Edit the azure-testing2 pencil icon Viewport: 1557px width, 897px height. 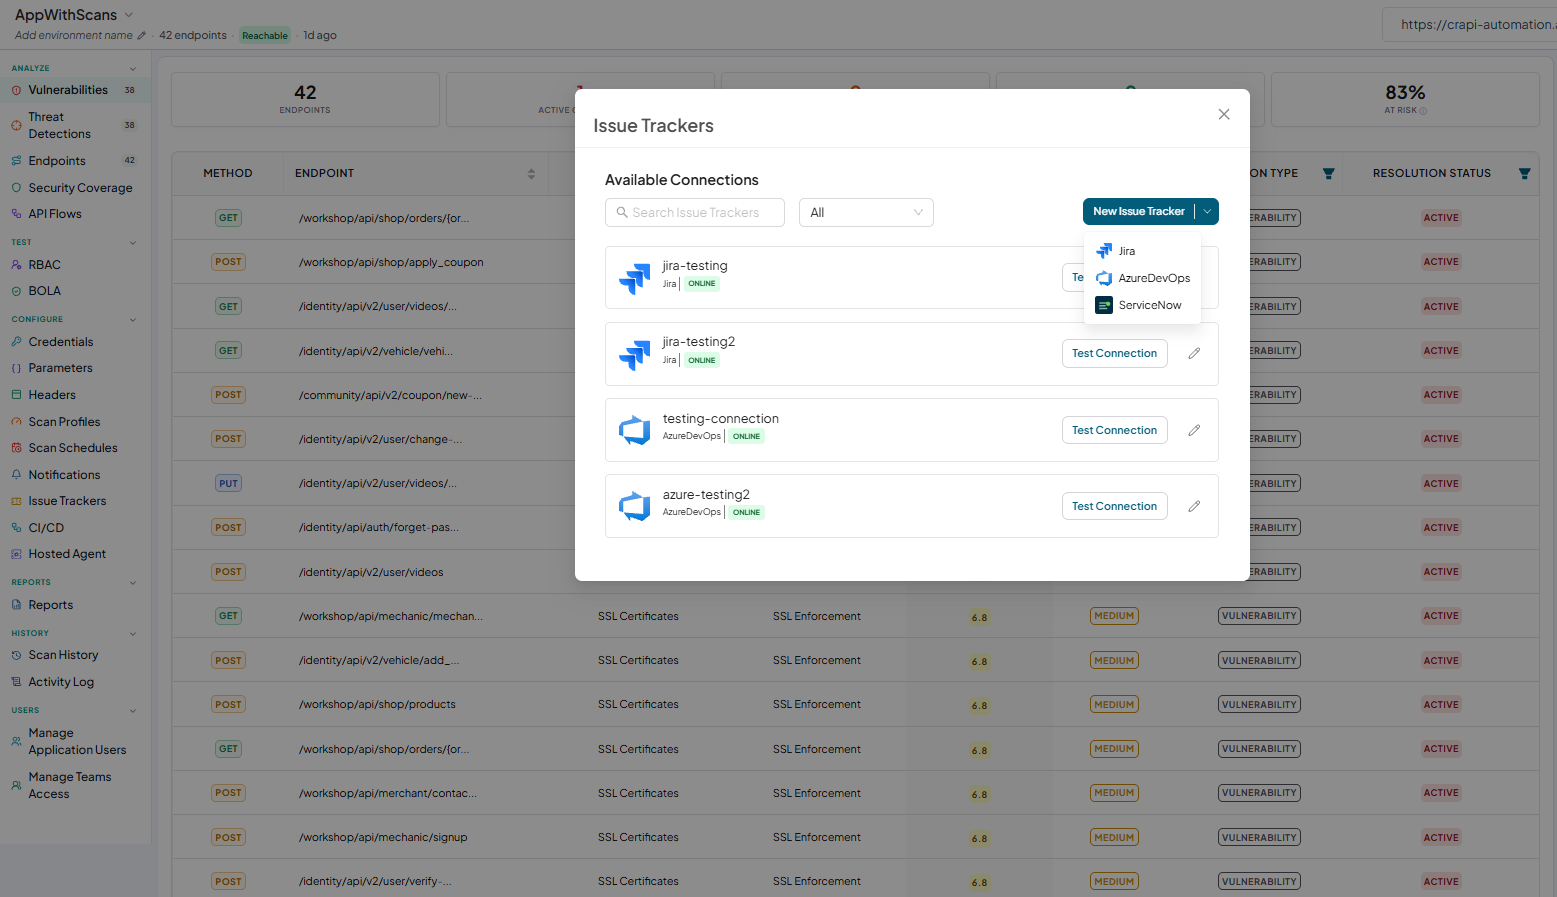click(x=1194, y=506)
